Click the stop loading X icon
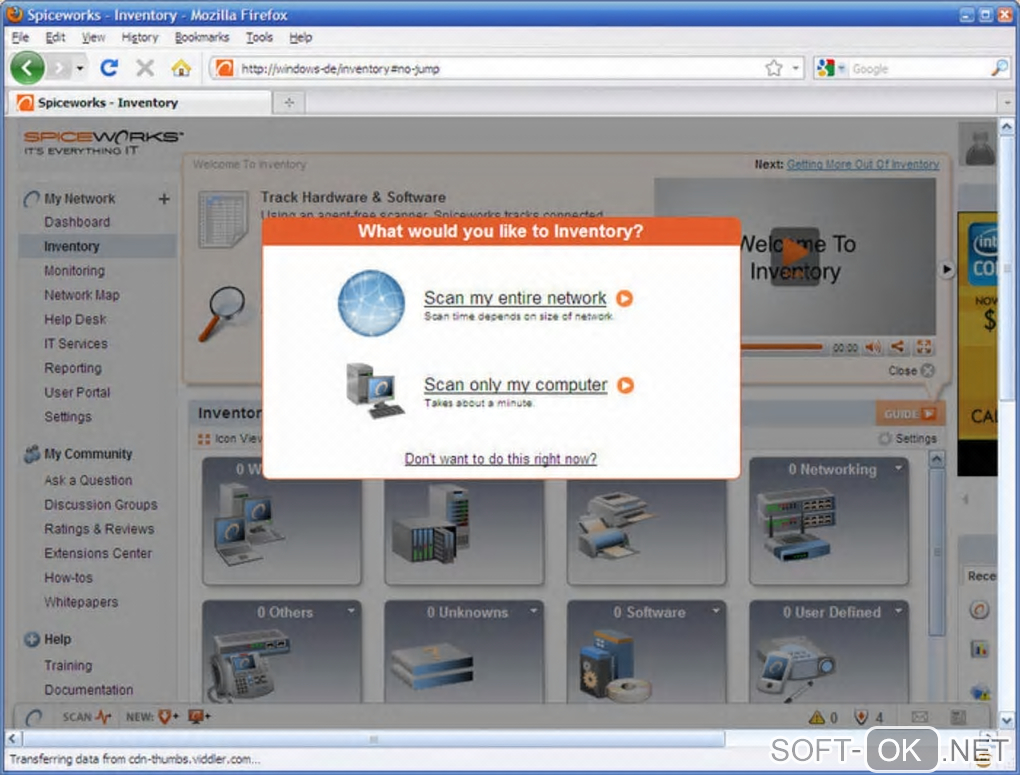The width and height of the screenshot is (1020, 775). click(x=145, y=68)
